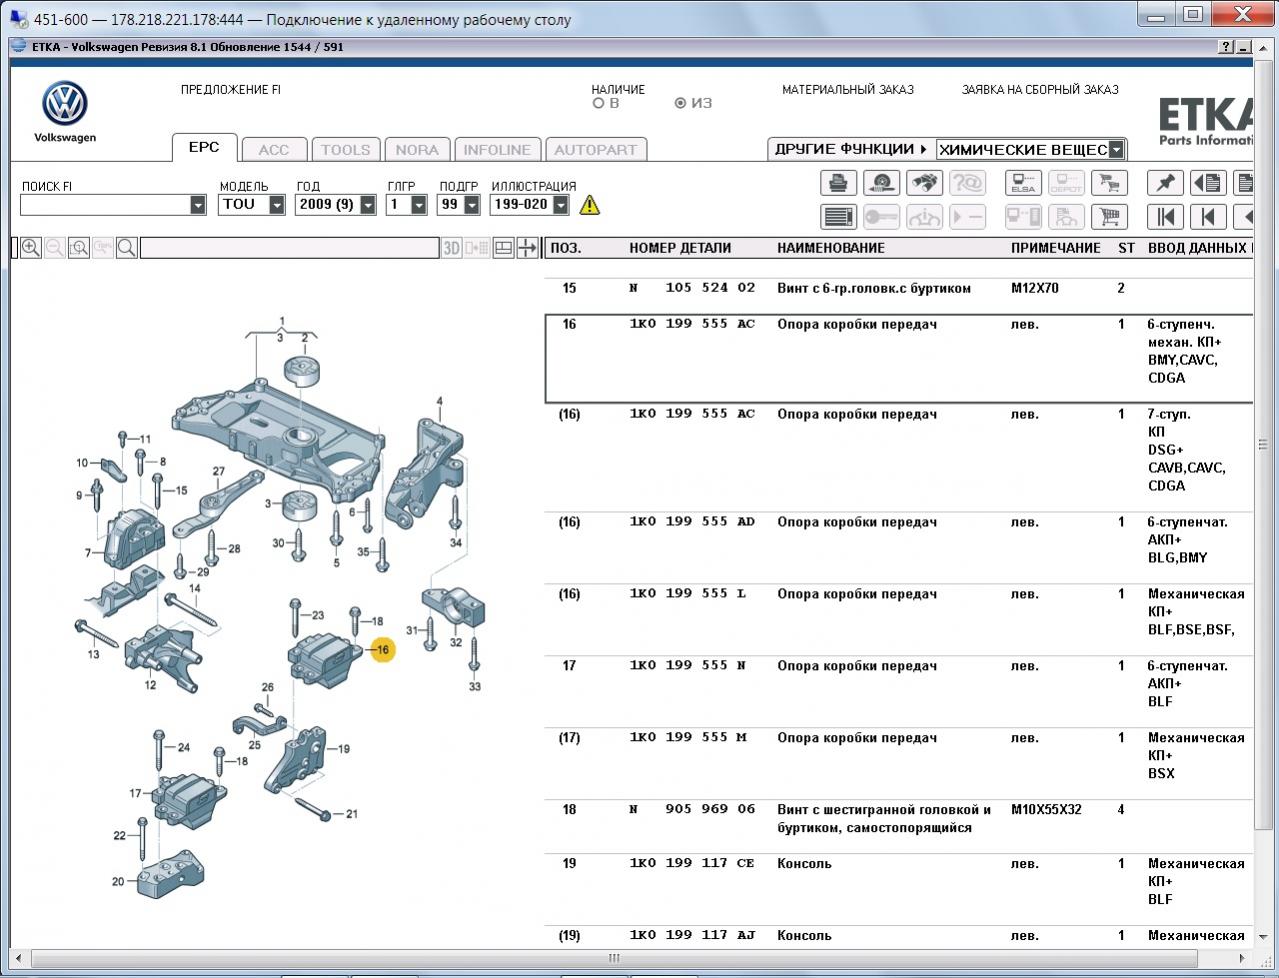Screen dimensions: 1279x978
Task: Click the ПОЗ. column header
Action: click(566, 248)
